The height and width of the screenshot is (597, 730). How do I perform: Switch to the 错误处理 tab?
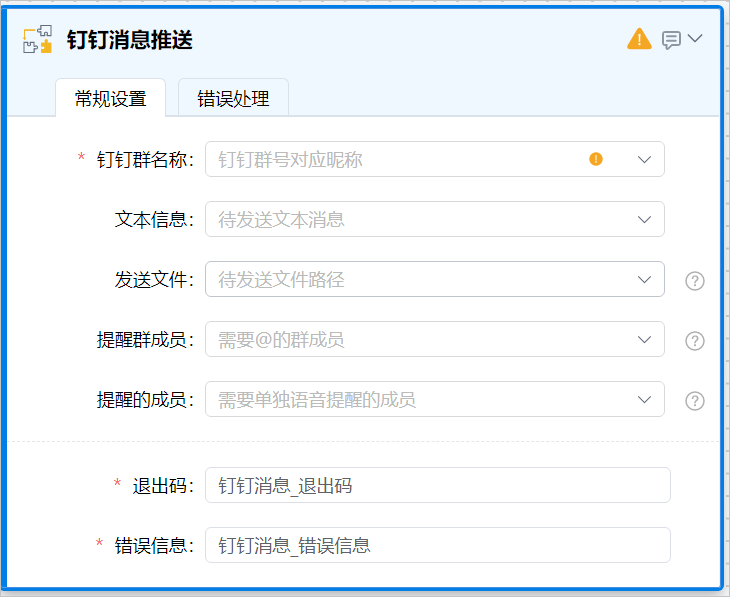coord(233,98)
